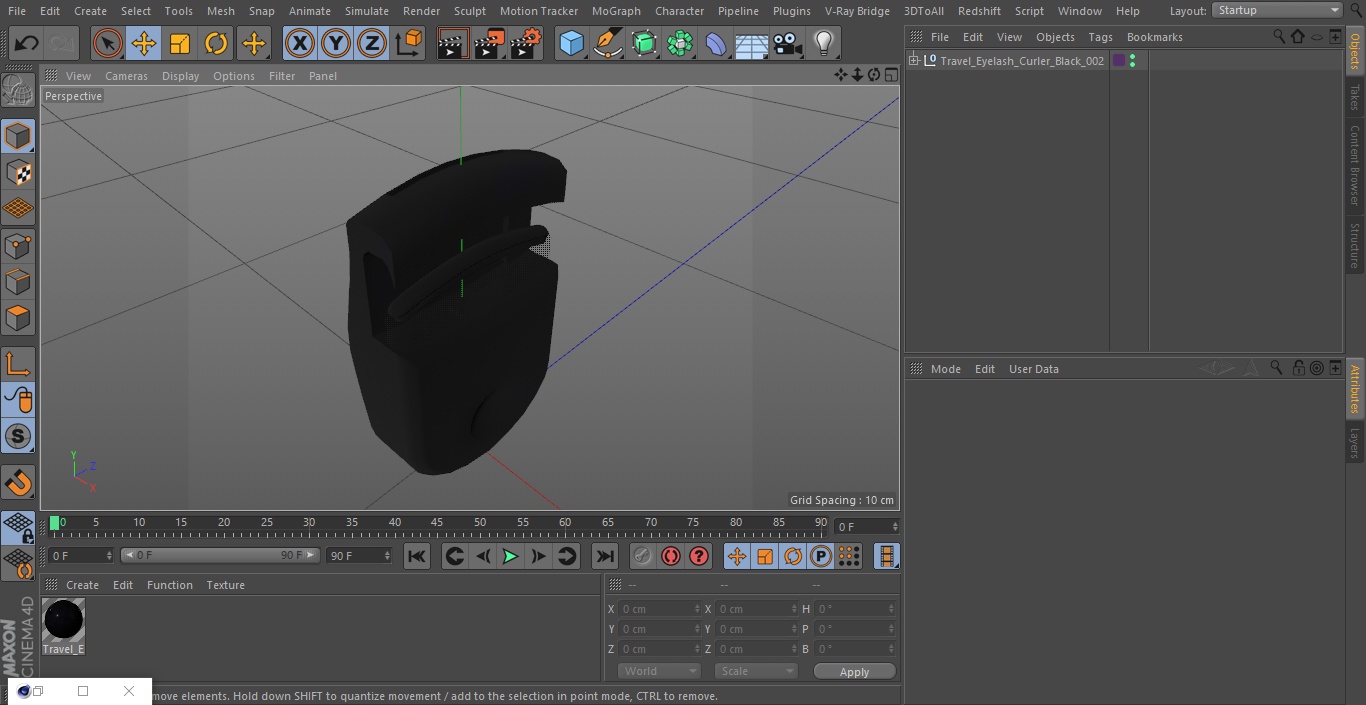Open Object Manager Tags menu

[1100, 37]
